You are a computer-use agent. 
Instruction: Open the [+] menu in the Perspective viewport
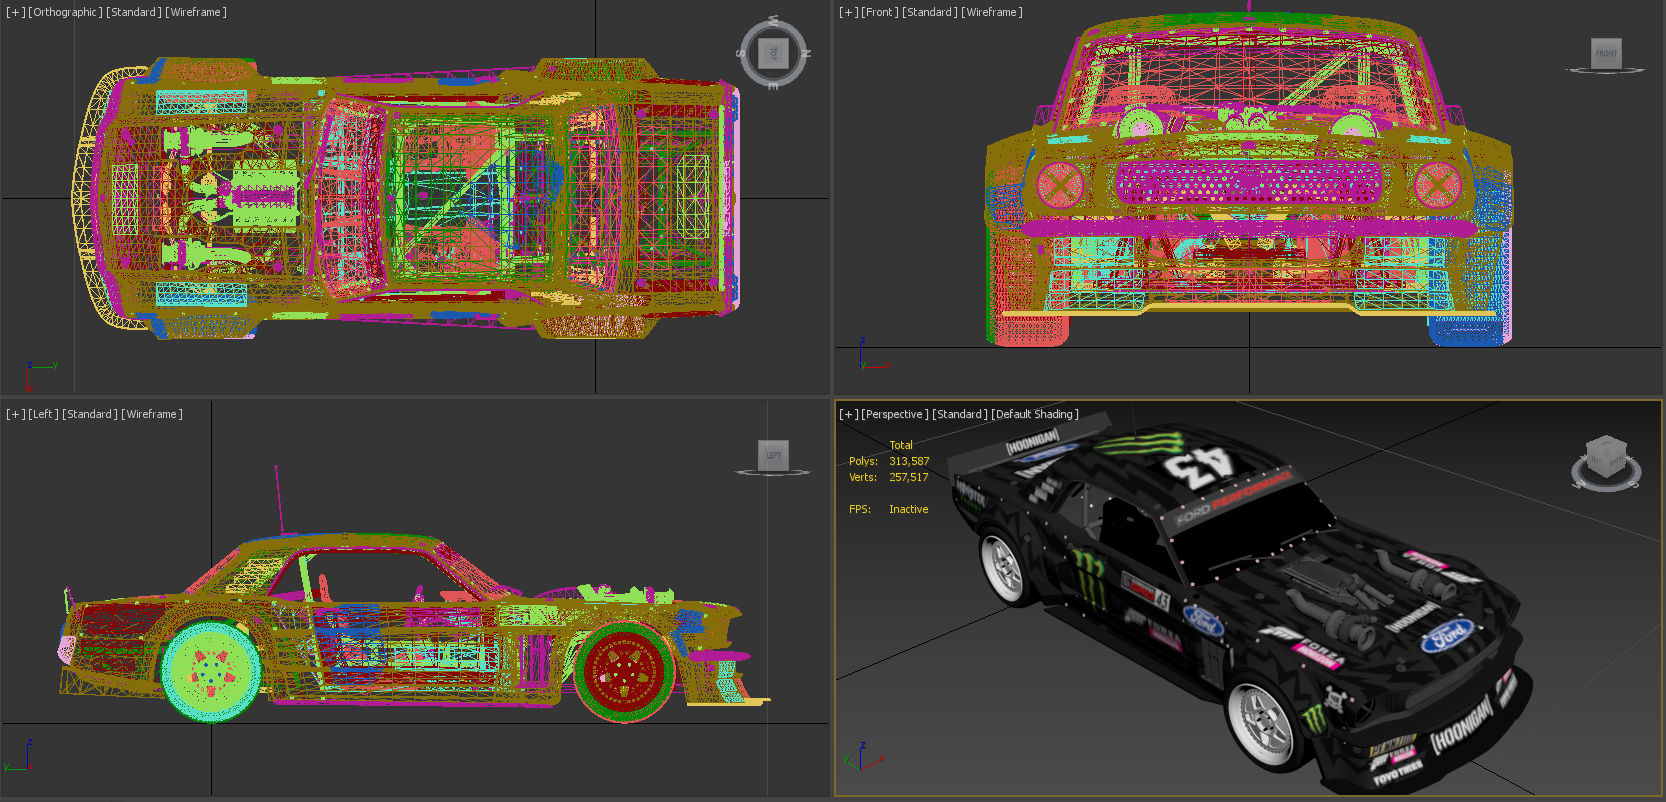pos(849,414)
